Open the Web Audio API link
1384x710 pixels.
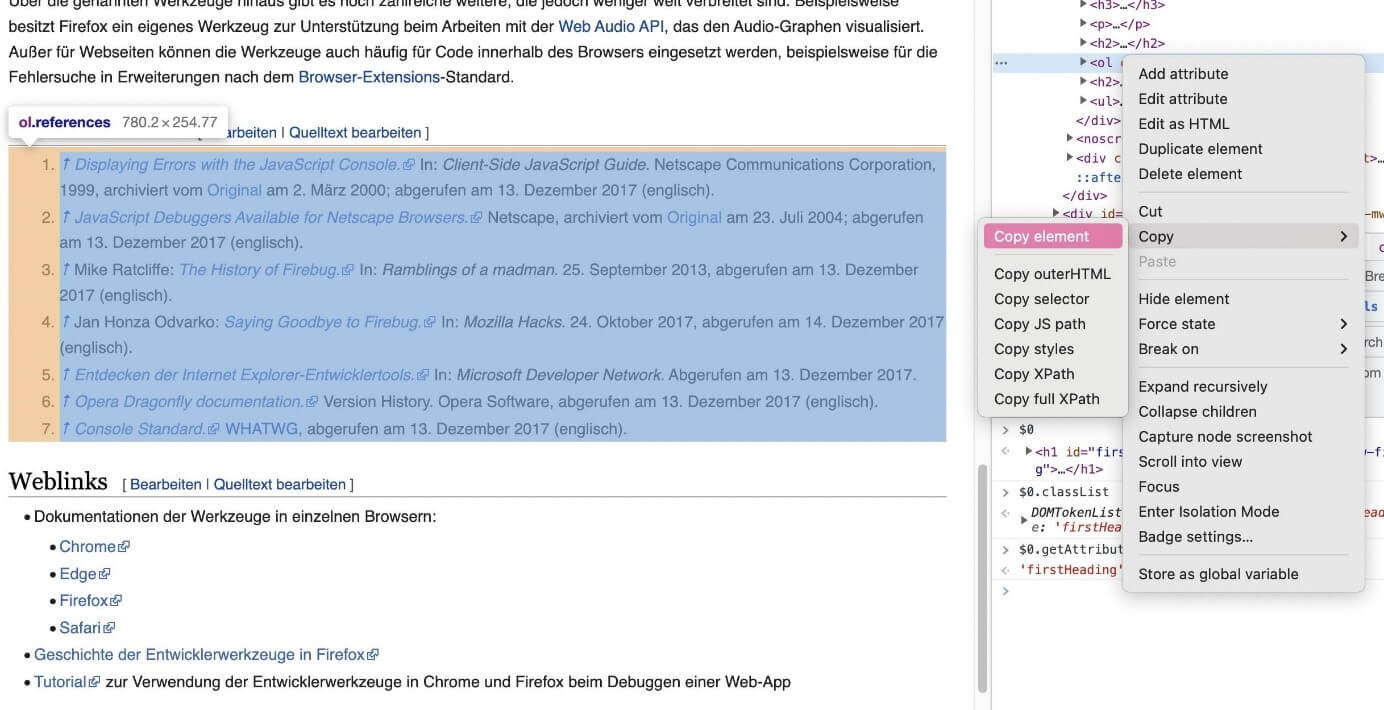(611, 26)
